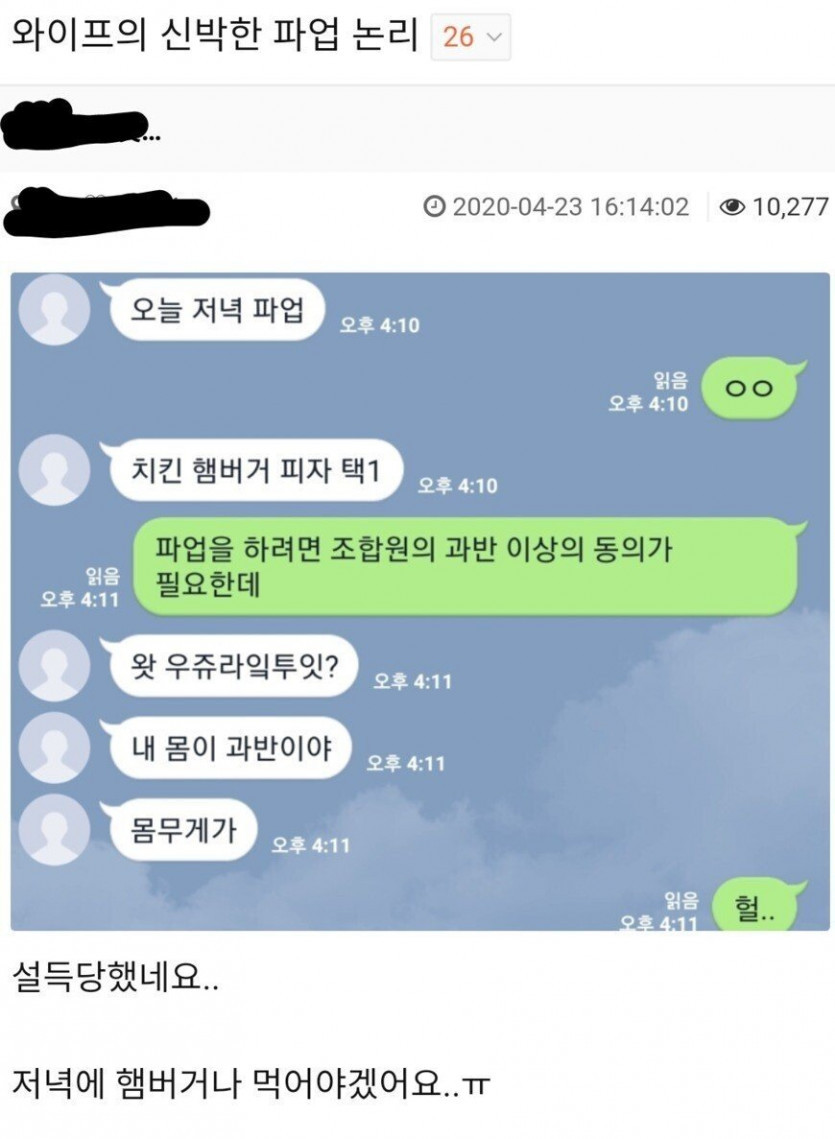Expand the 26 comments dropdown
Screen dimensions: 835x1139
pyautogui.click(x=471, y=36)
